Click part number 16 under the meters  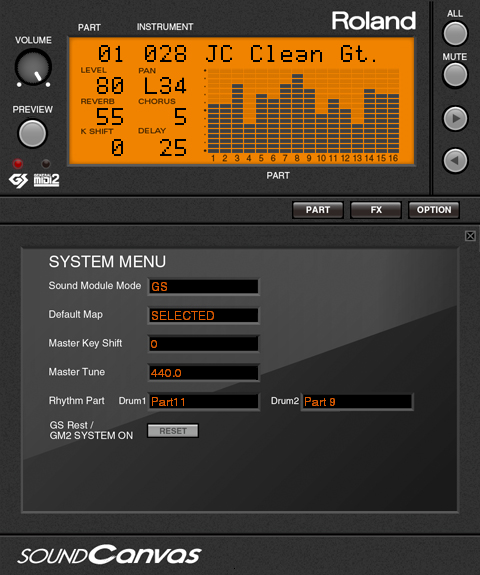(x=393, y=158)
